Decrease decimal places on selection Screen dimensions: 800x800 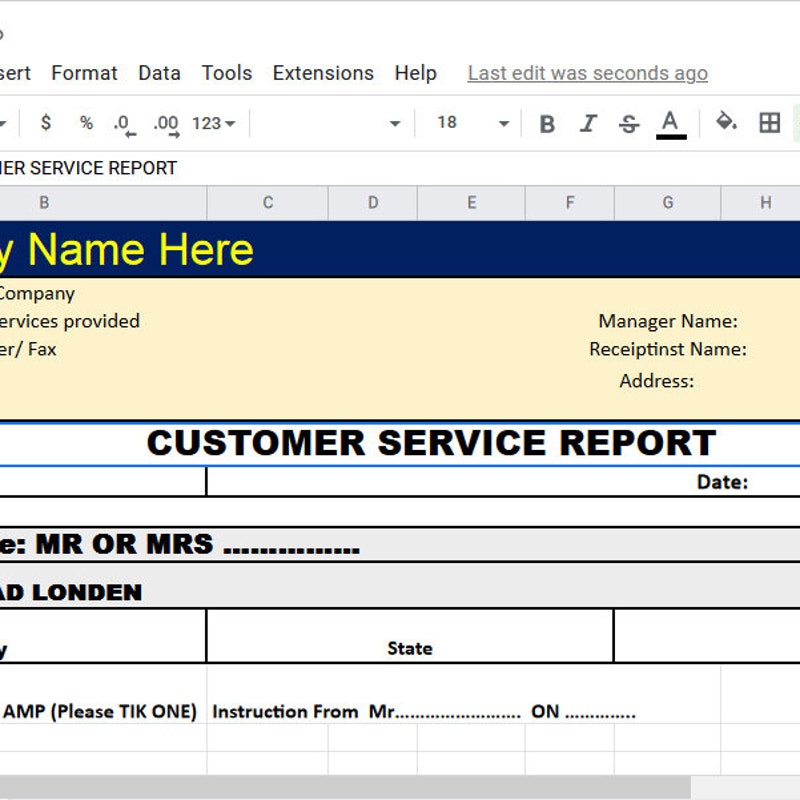pos(122,123)
